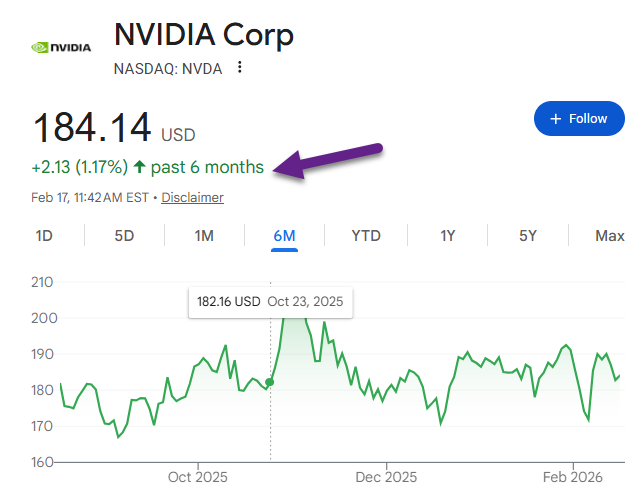Switch to the 1D range tab

tap(45, 236)
